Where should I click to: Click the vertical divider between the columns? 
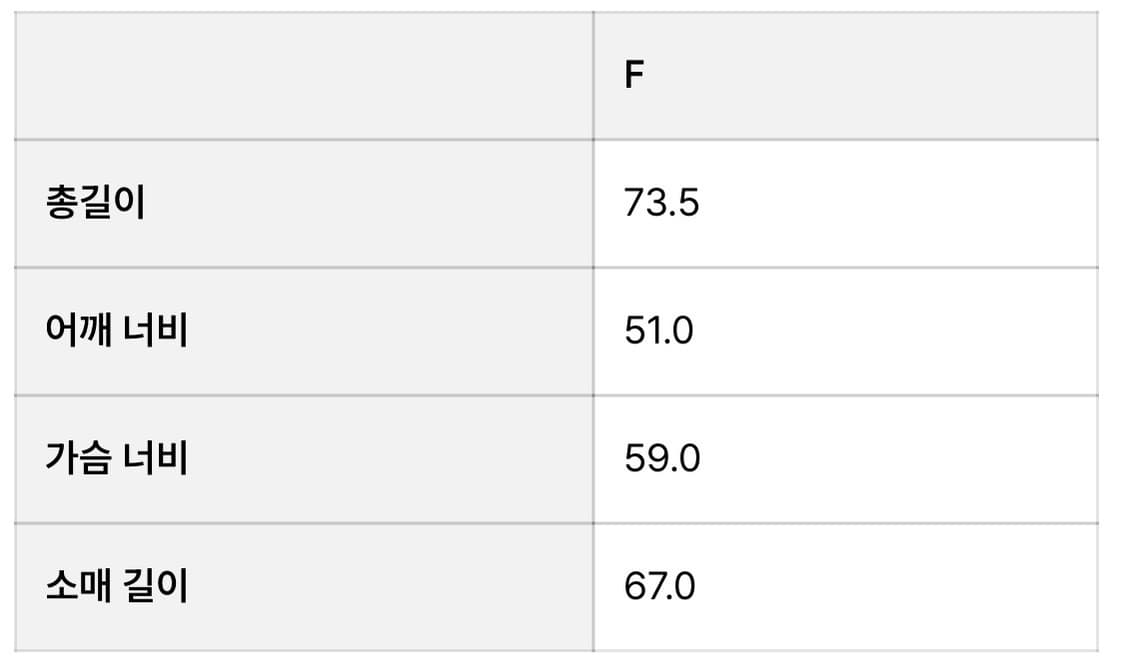tap(593, 330)
